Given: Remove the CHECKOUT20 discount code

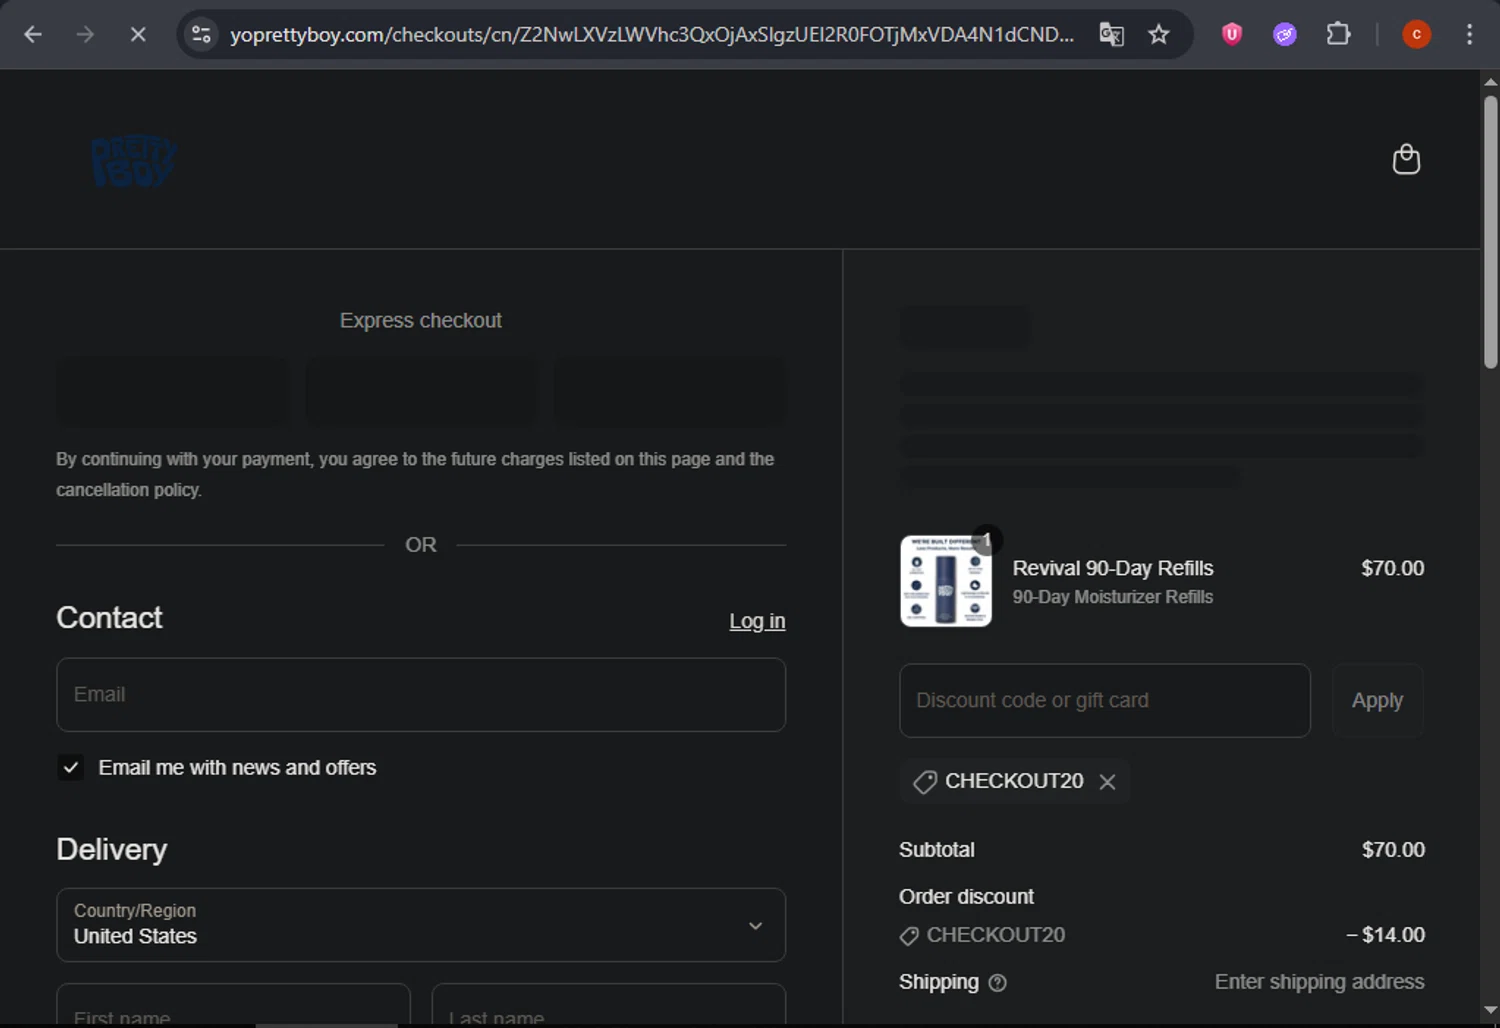Looking at the screenshot, I should point(1107,782).
